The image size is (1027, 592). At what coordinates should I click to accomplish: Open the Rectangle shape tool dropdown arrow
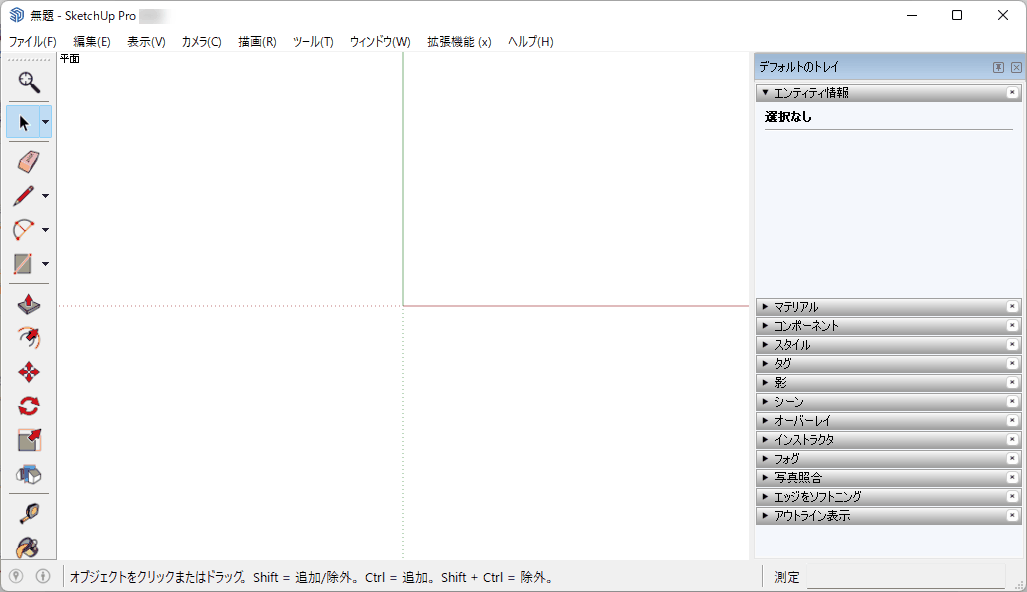coord(45,264)
